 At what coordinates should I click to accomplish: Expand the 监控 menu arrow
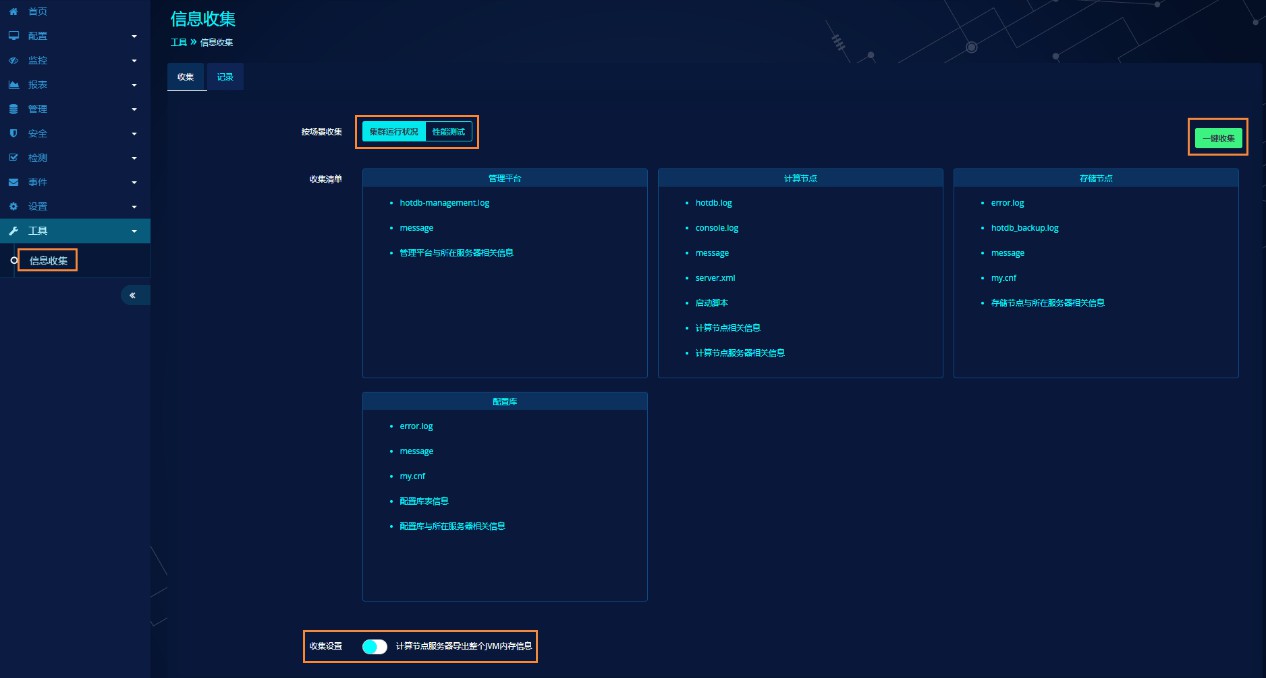[x=135, y=61]
